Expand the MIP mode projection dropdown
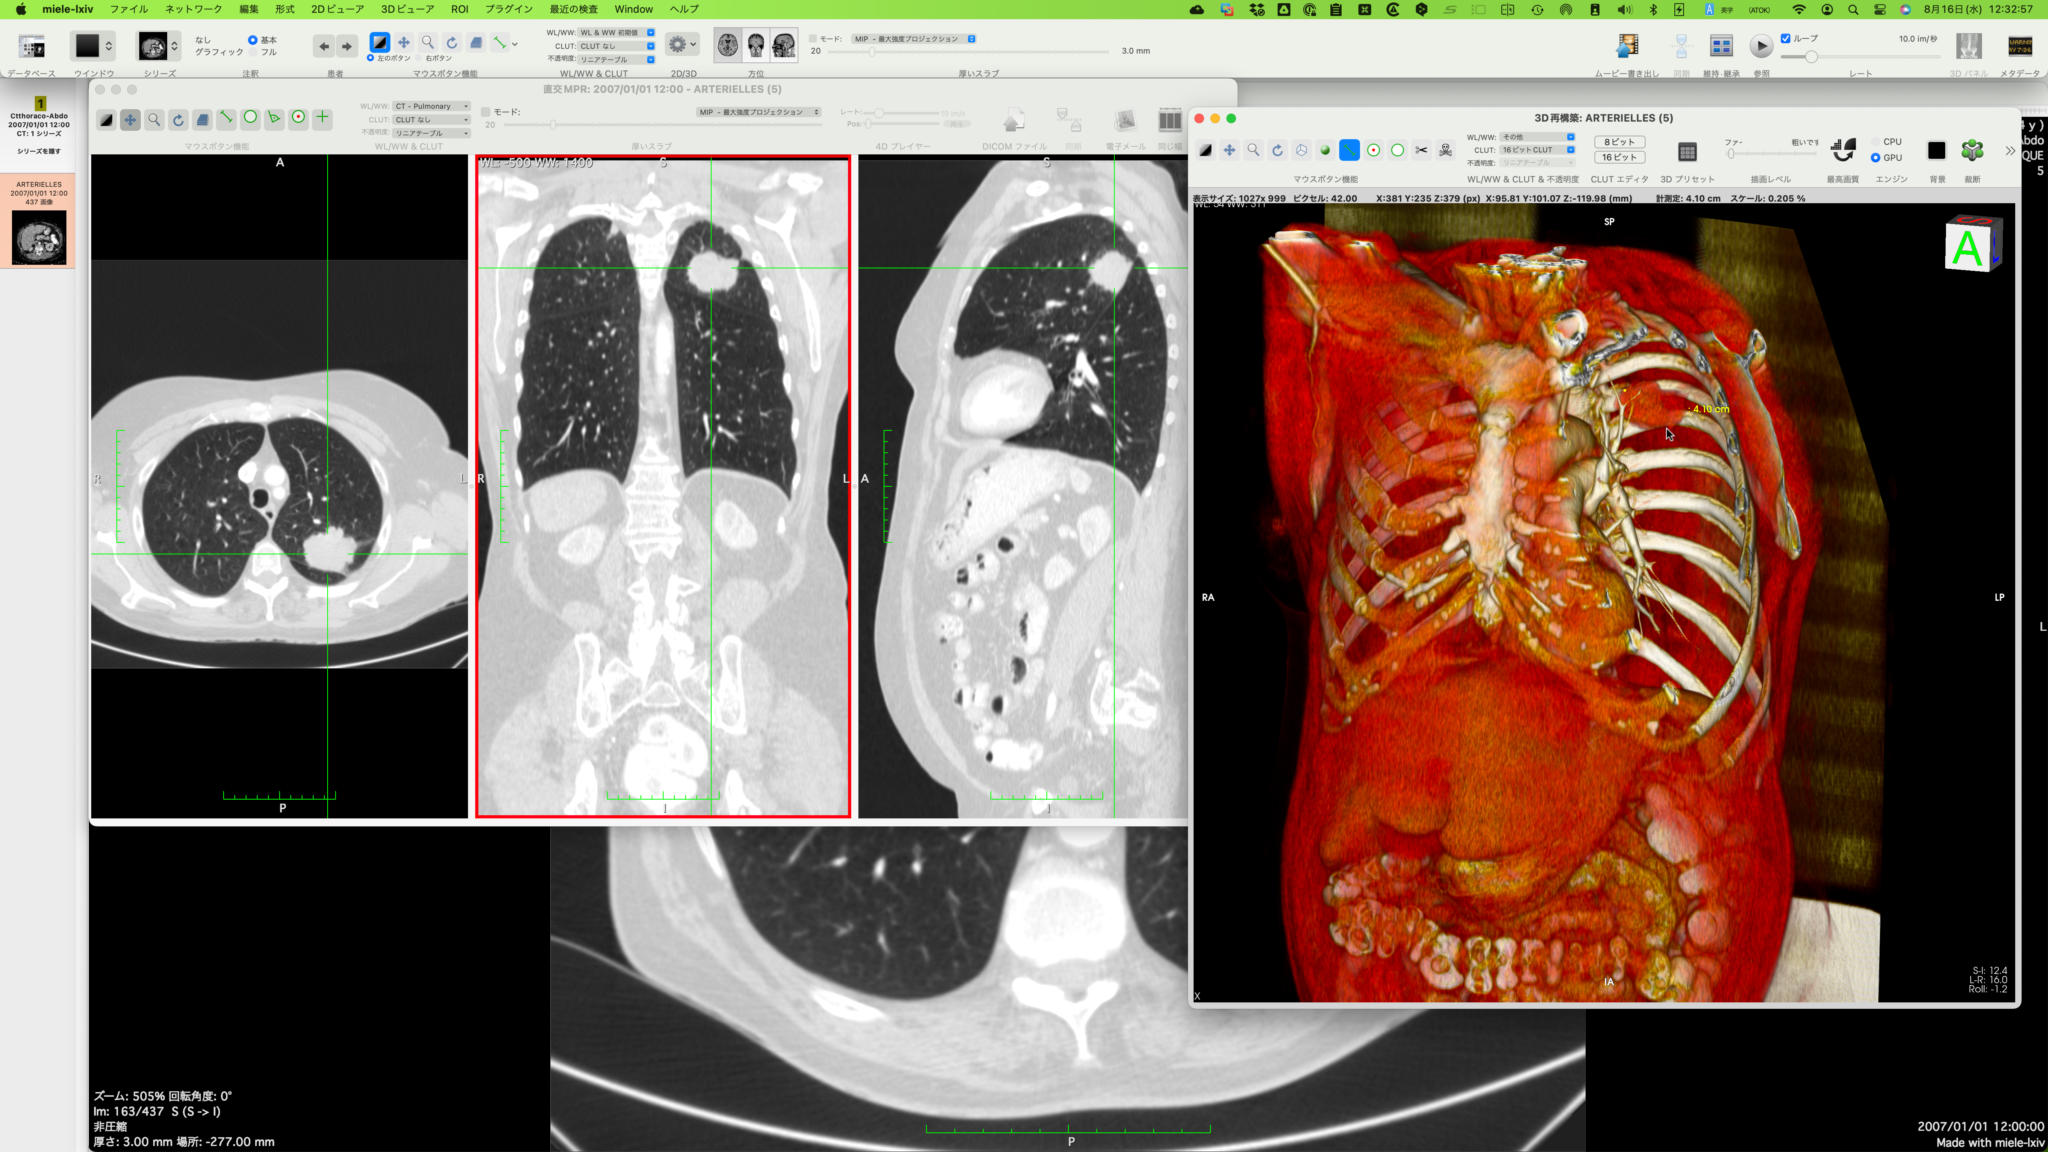The image size is (2048, 1152). [913, 39]
